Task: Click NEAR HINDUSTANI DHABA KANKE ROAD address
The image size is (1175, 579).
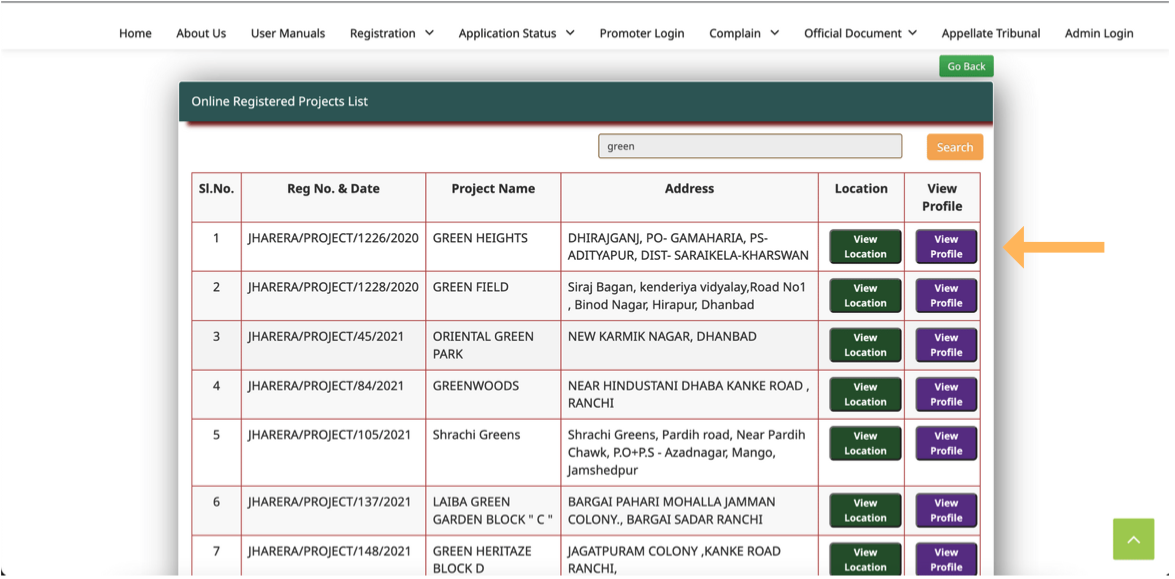Action: [x=689, y=394]
